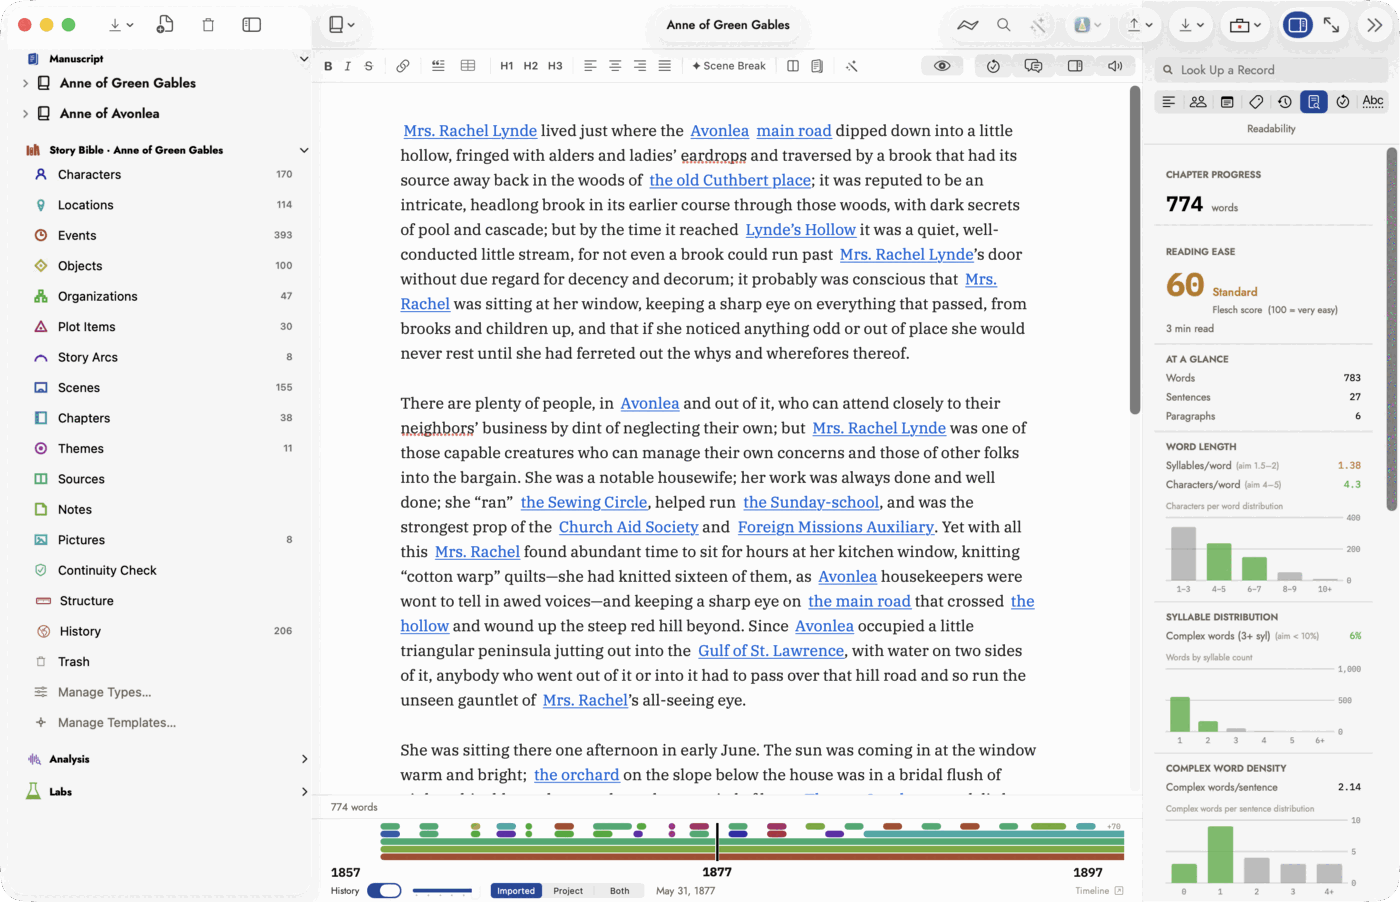Toggle the left sidebar panel icon
The width and height of the screenshot is (1400, 902).
[x=252, y=25]
